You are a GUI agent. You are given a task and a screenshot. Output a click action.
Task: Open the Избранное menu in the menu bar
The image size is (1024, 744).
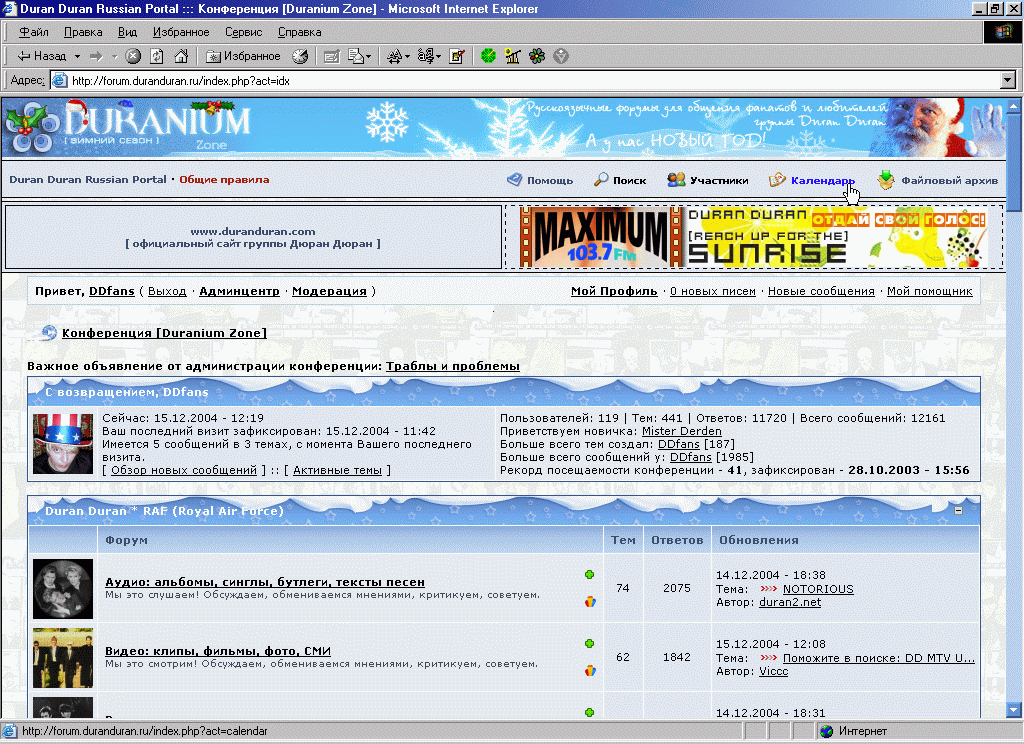(181, 32)
